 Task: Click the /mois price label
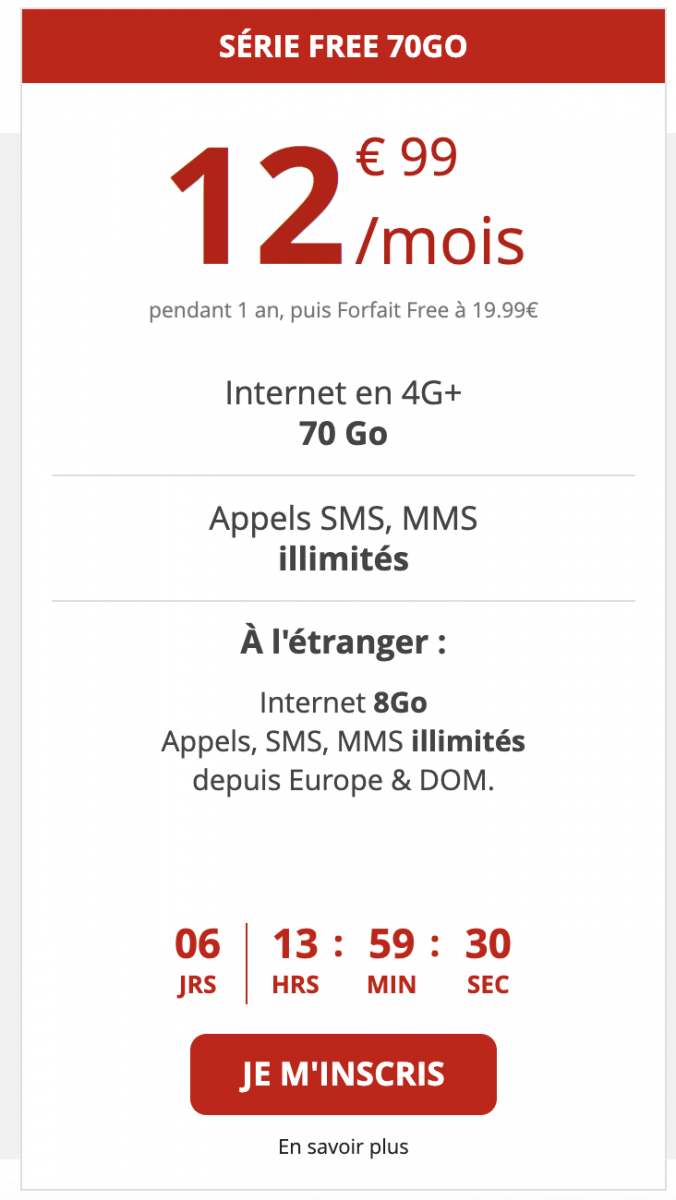[440, 242]
